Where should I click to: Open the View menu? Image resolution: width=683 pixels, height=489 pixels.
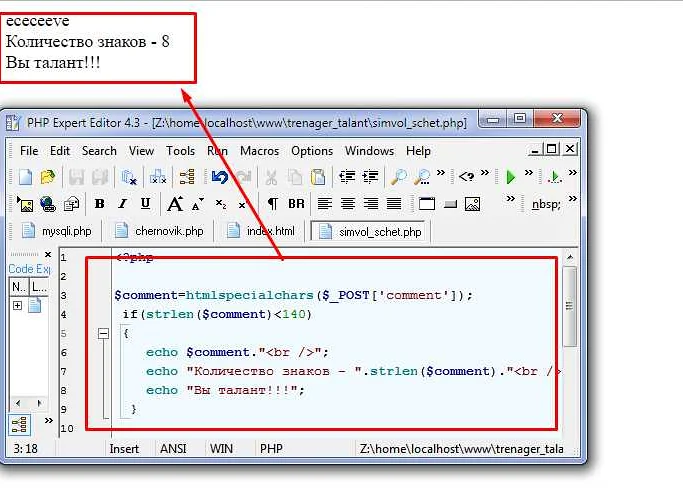(x=141, y=151)
